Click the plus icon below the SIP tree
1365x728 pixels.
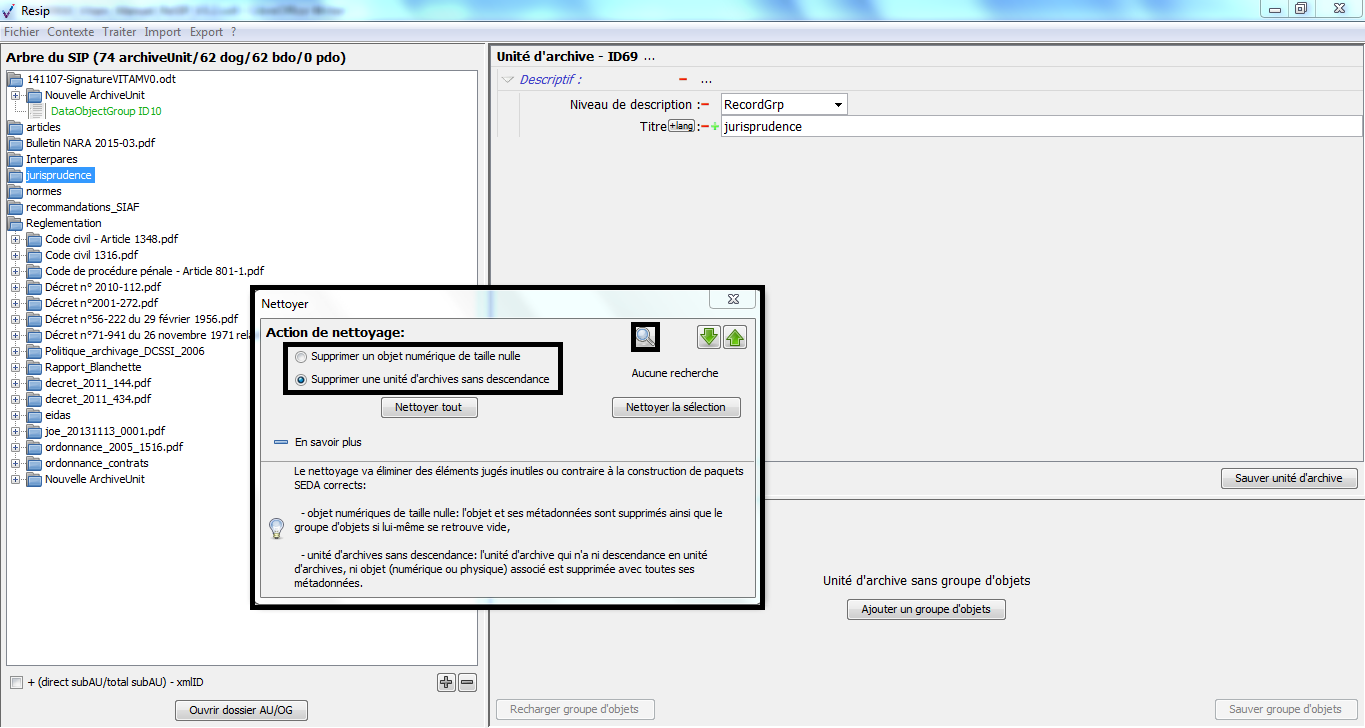pyautogui.click(x=446, y=683)
